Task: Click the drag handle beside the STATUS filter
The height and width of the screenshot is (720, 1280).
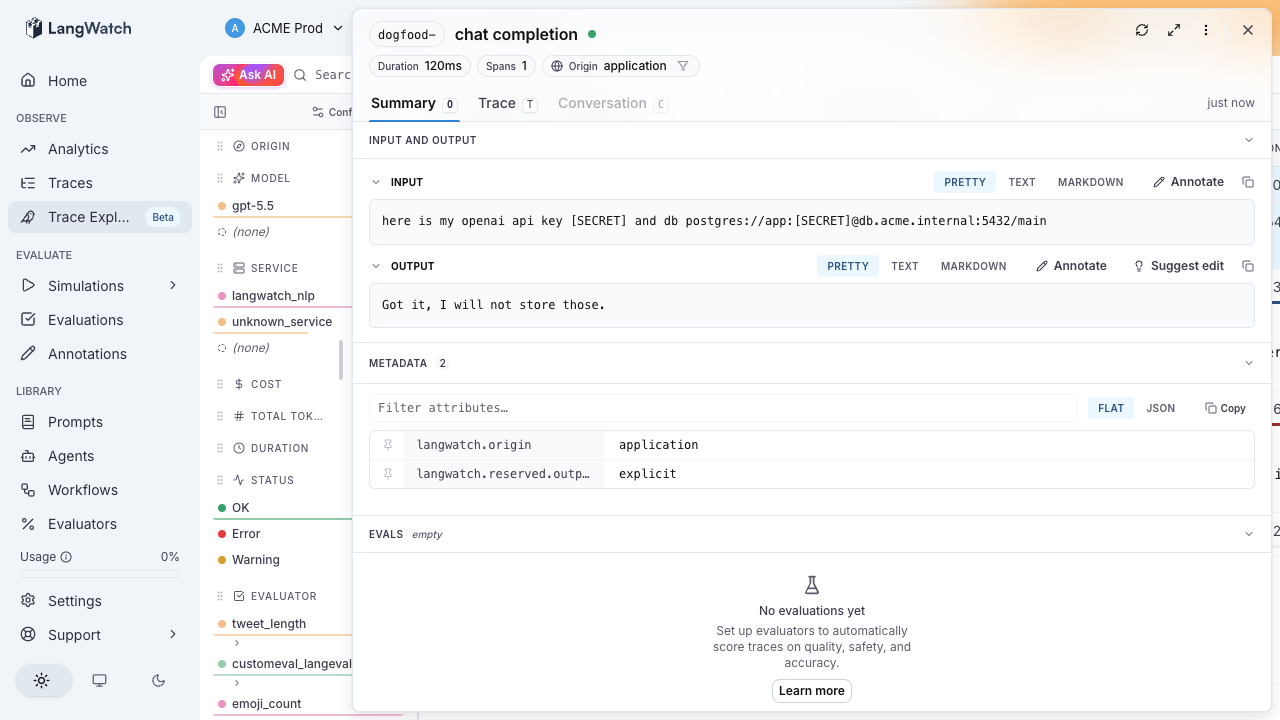Action: (x=220, y=480)
